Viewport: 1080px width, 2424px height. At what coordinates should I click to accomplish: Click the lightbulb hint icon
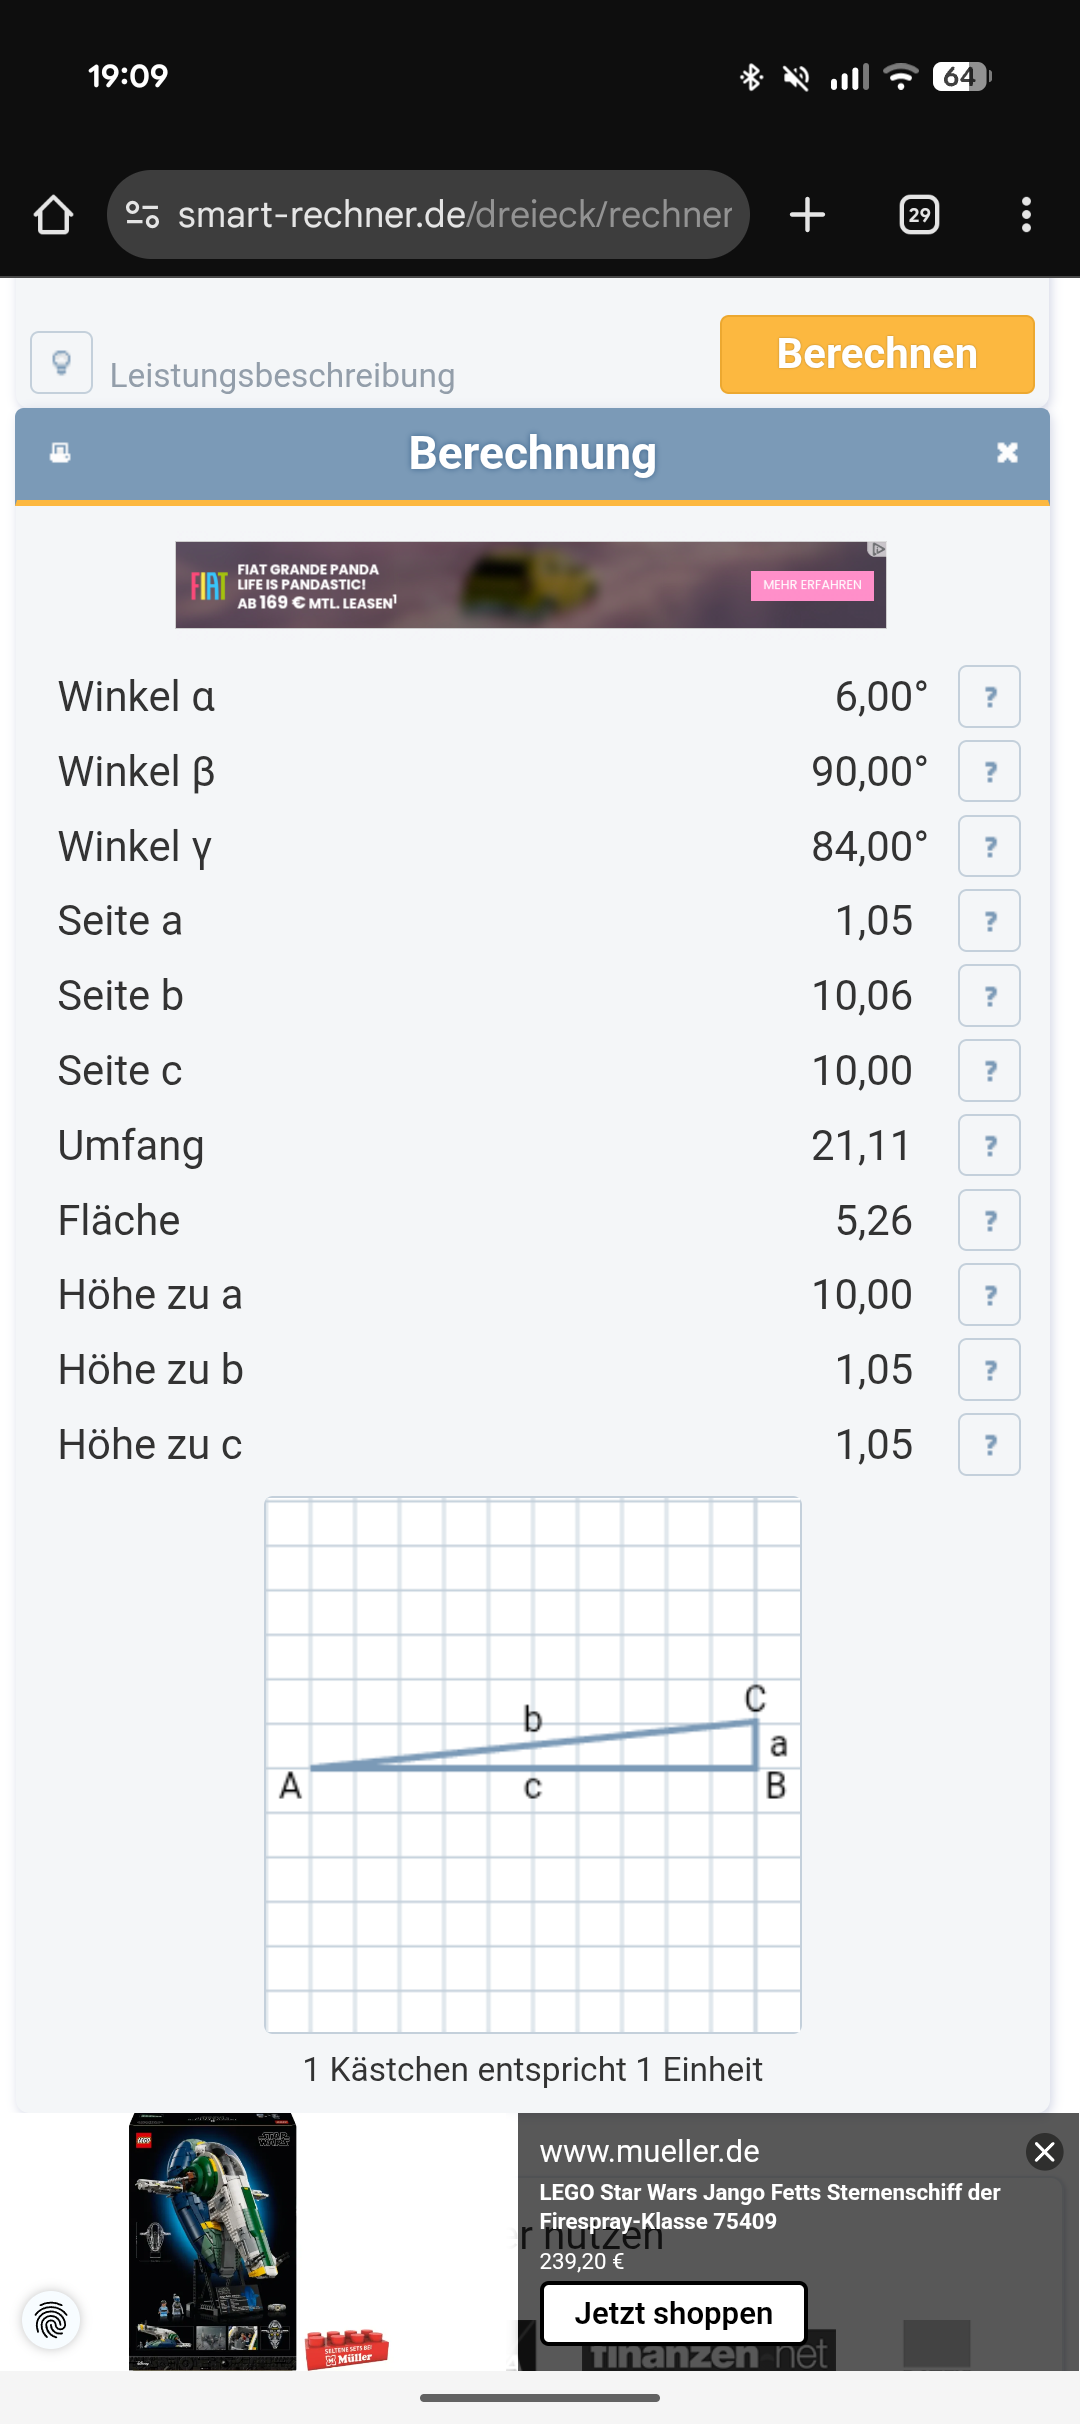tap(62, 362)
